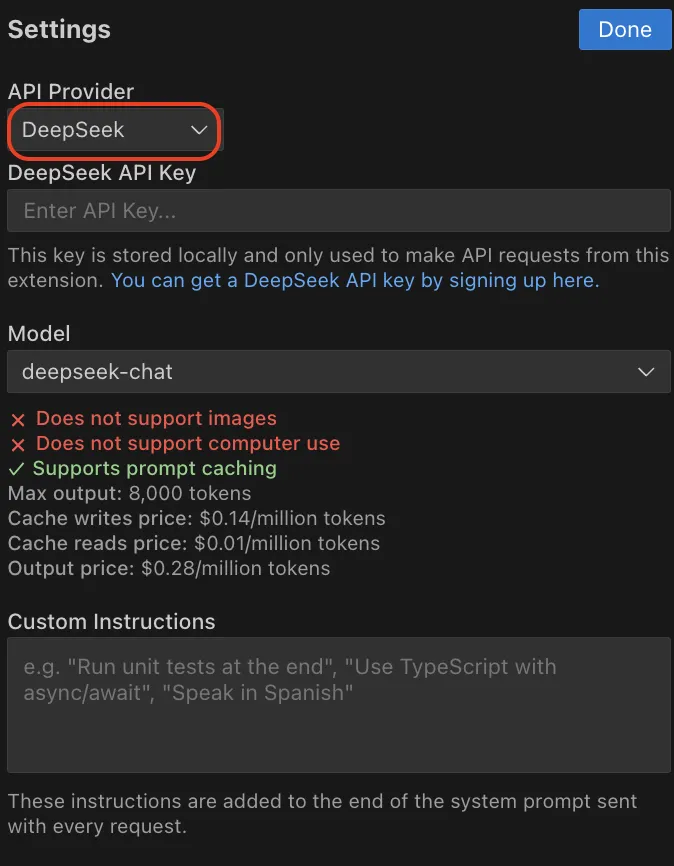Select 'deepseek-chat' from the Model combo box

(x=339, y=371)
